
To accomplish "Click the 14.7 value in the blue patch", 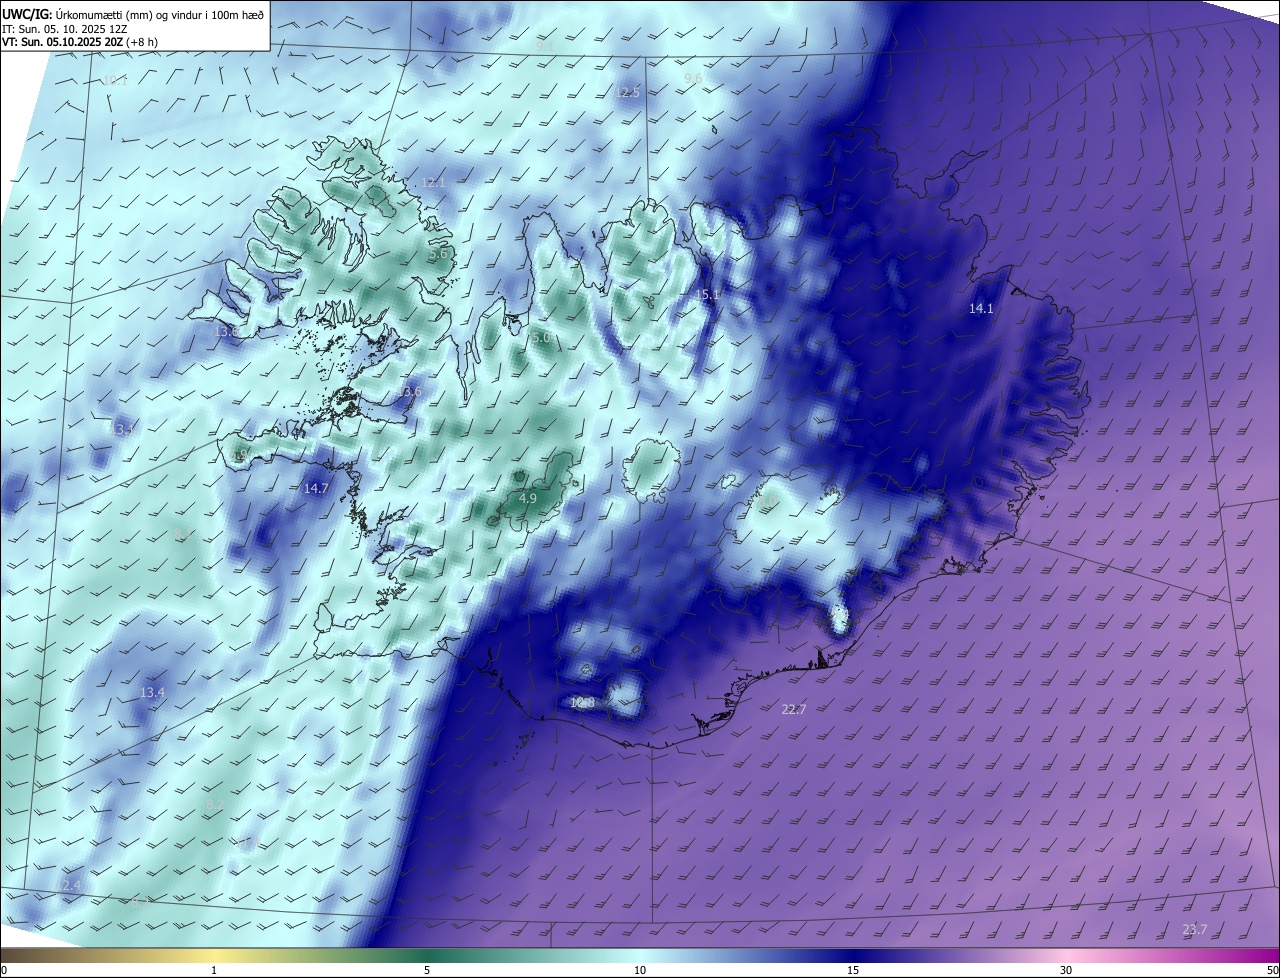I will (316, 488).
